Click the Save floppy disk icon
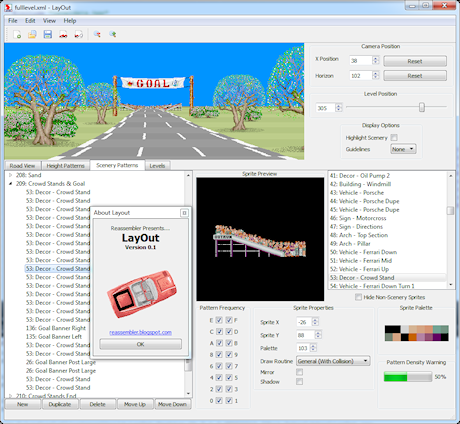Image resolution: width=460 pixels, height=424 pixels. click(x=48, y=34)
